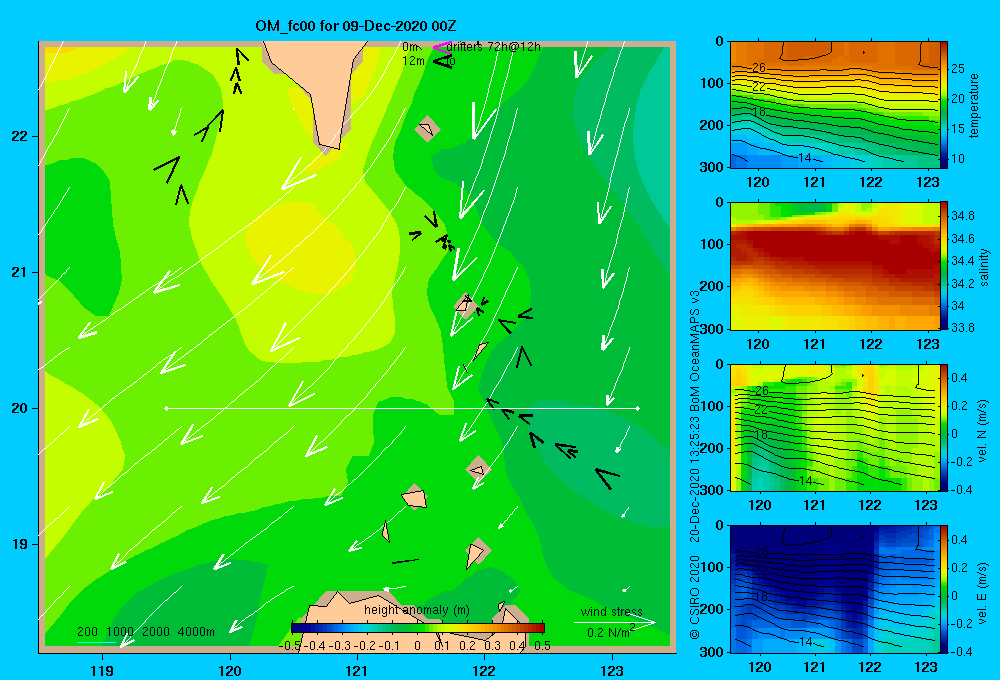
Task: Click the salinity color bar
Action: click(944, 266)
